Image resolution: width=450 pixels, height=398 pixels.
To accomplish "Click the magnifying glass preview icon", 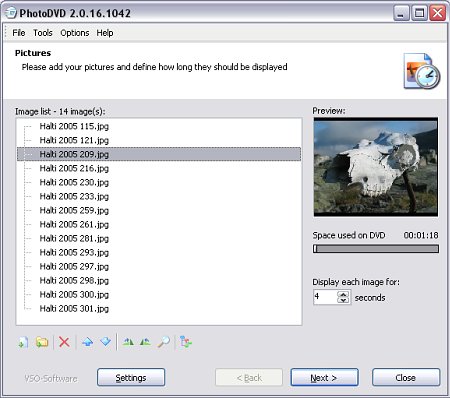I will 163,342.
